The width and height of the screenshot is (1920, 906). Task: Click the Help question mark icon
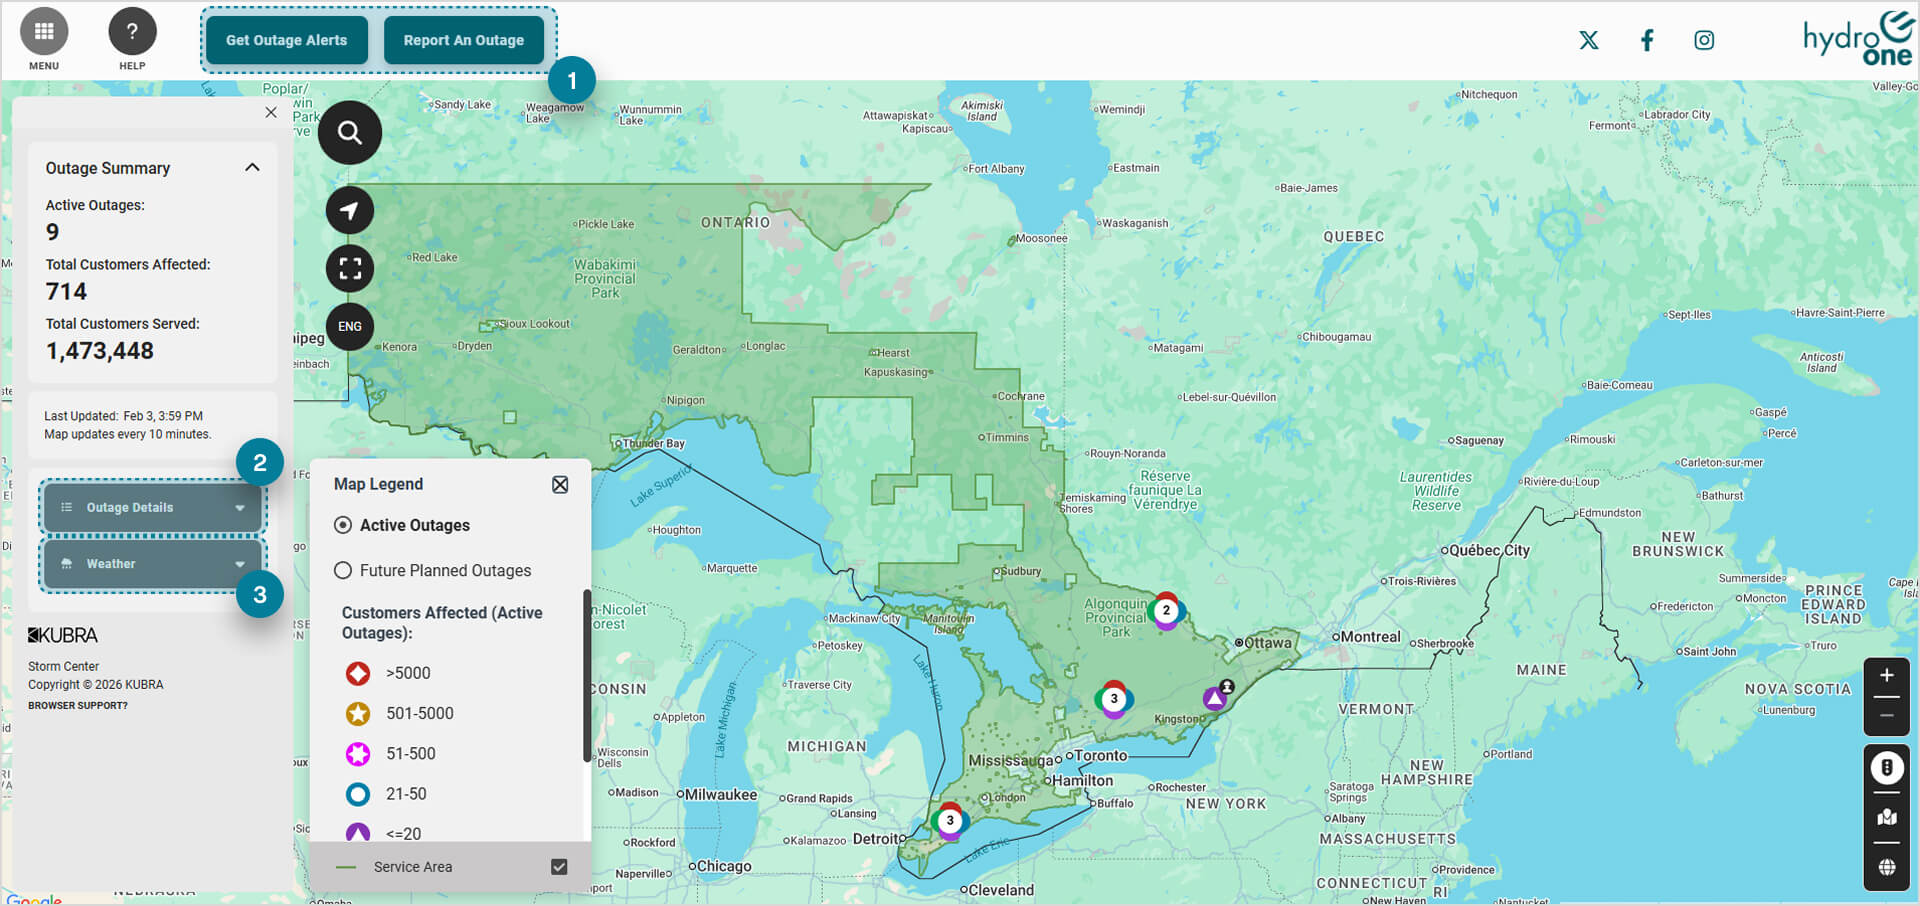point(132,30)
